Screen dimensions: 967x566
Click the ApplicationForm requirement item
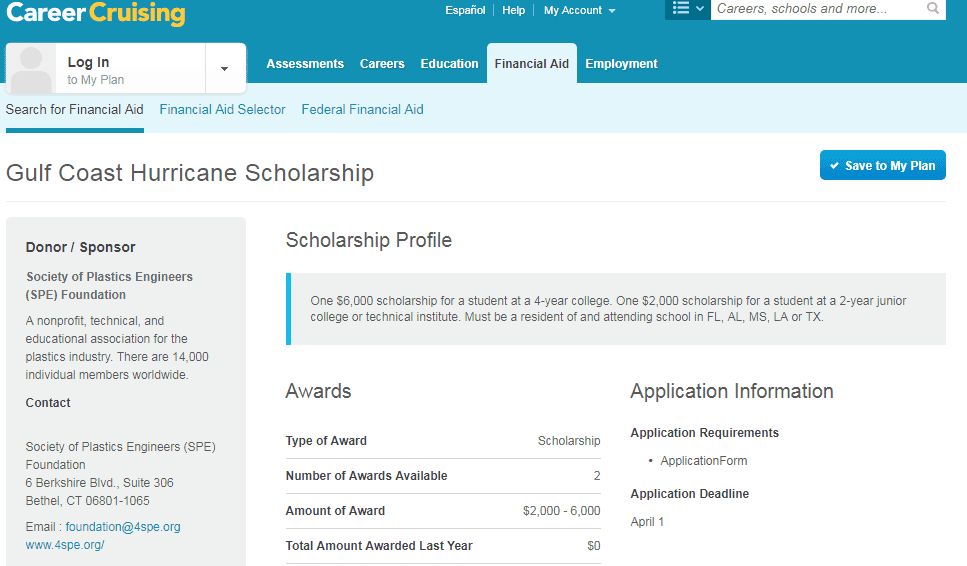point(704,461)
